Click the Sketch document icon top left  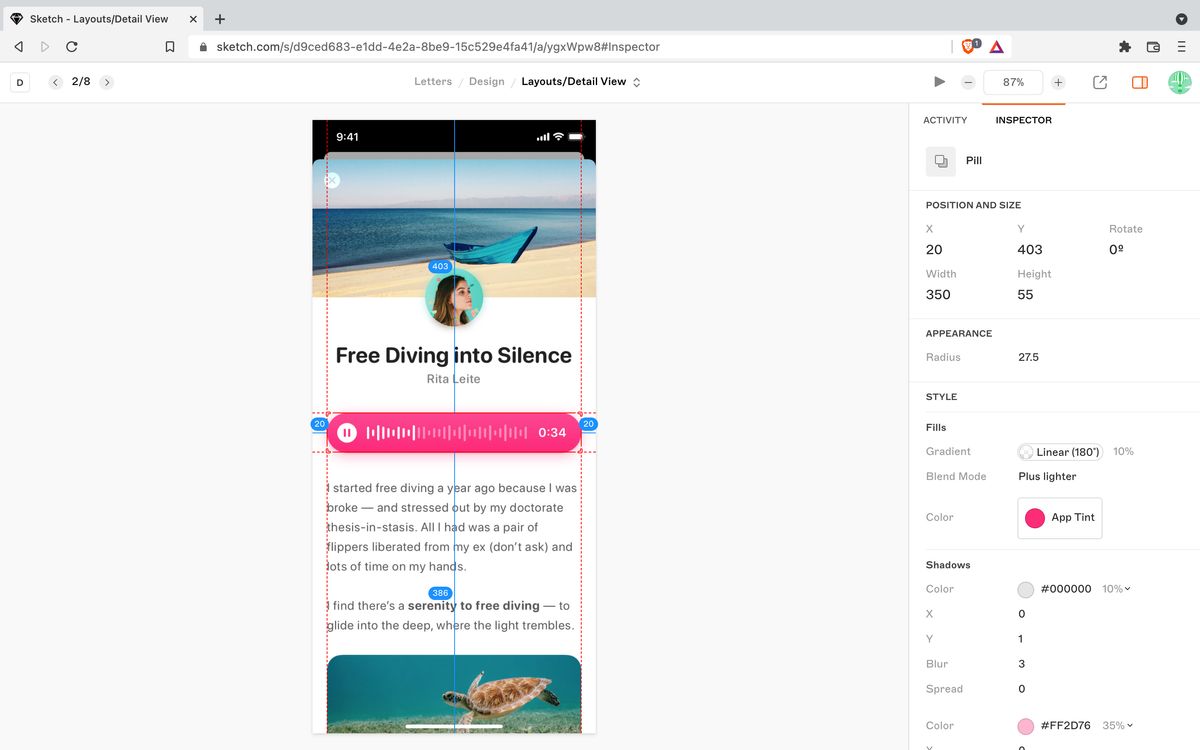[x=19, y=81]
